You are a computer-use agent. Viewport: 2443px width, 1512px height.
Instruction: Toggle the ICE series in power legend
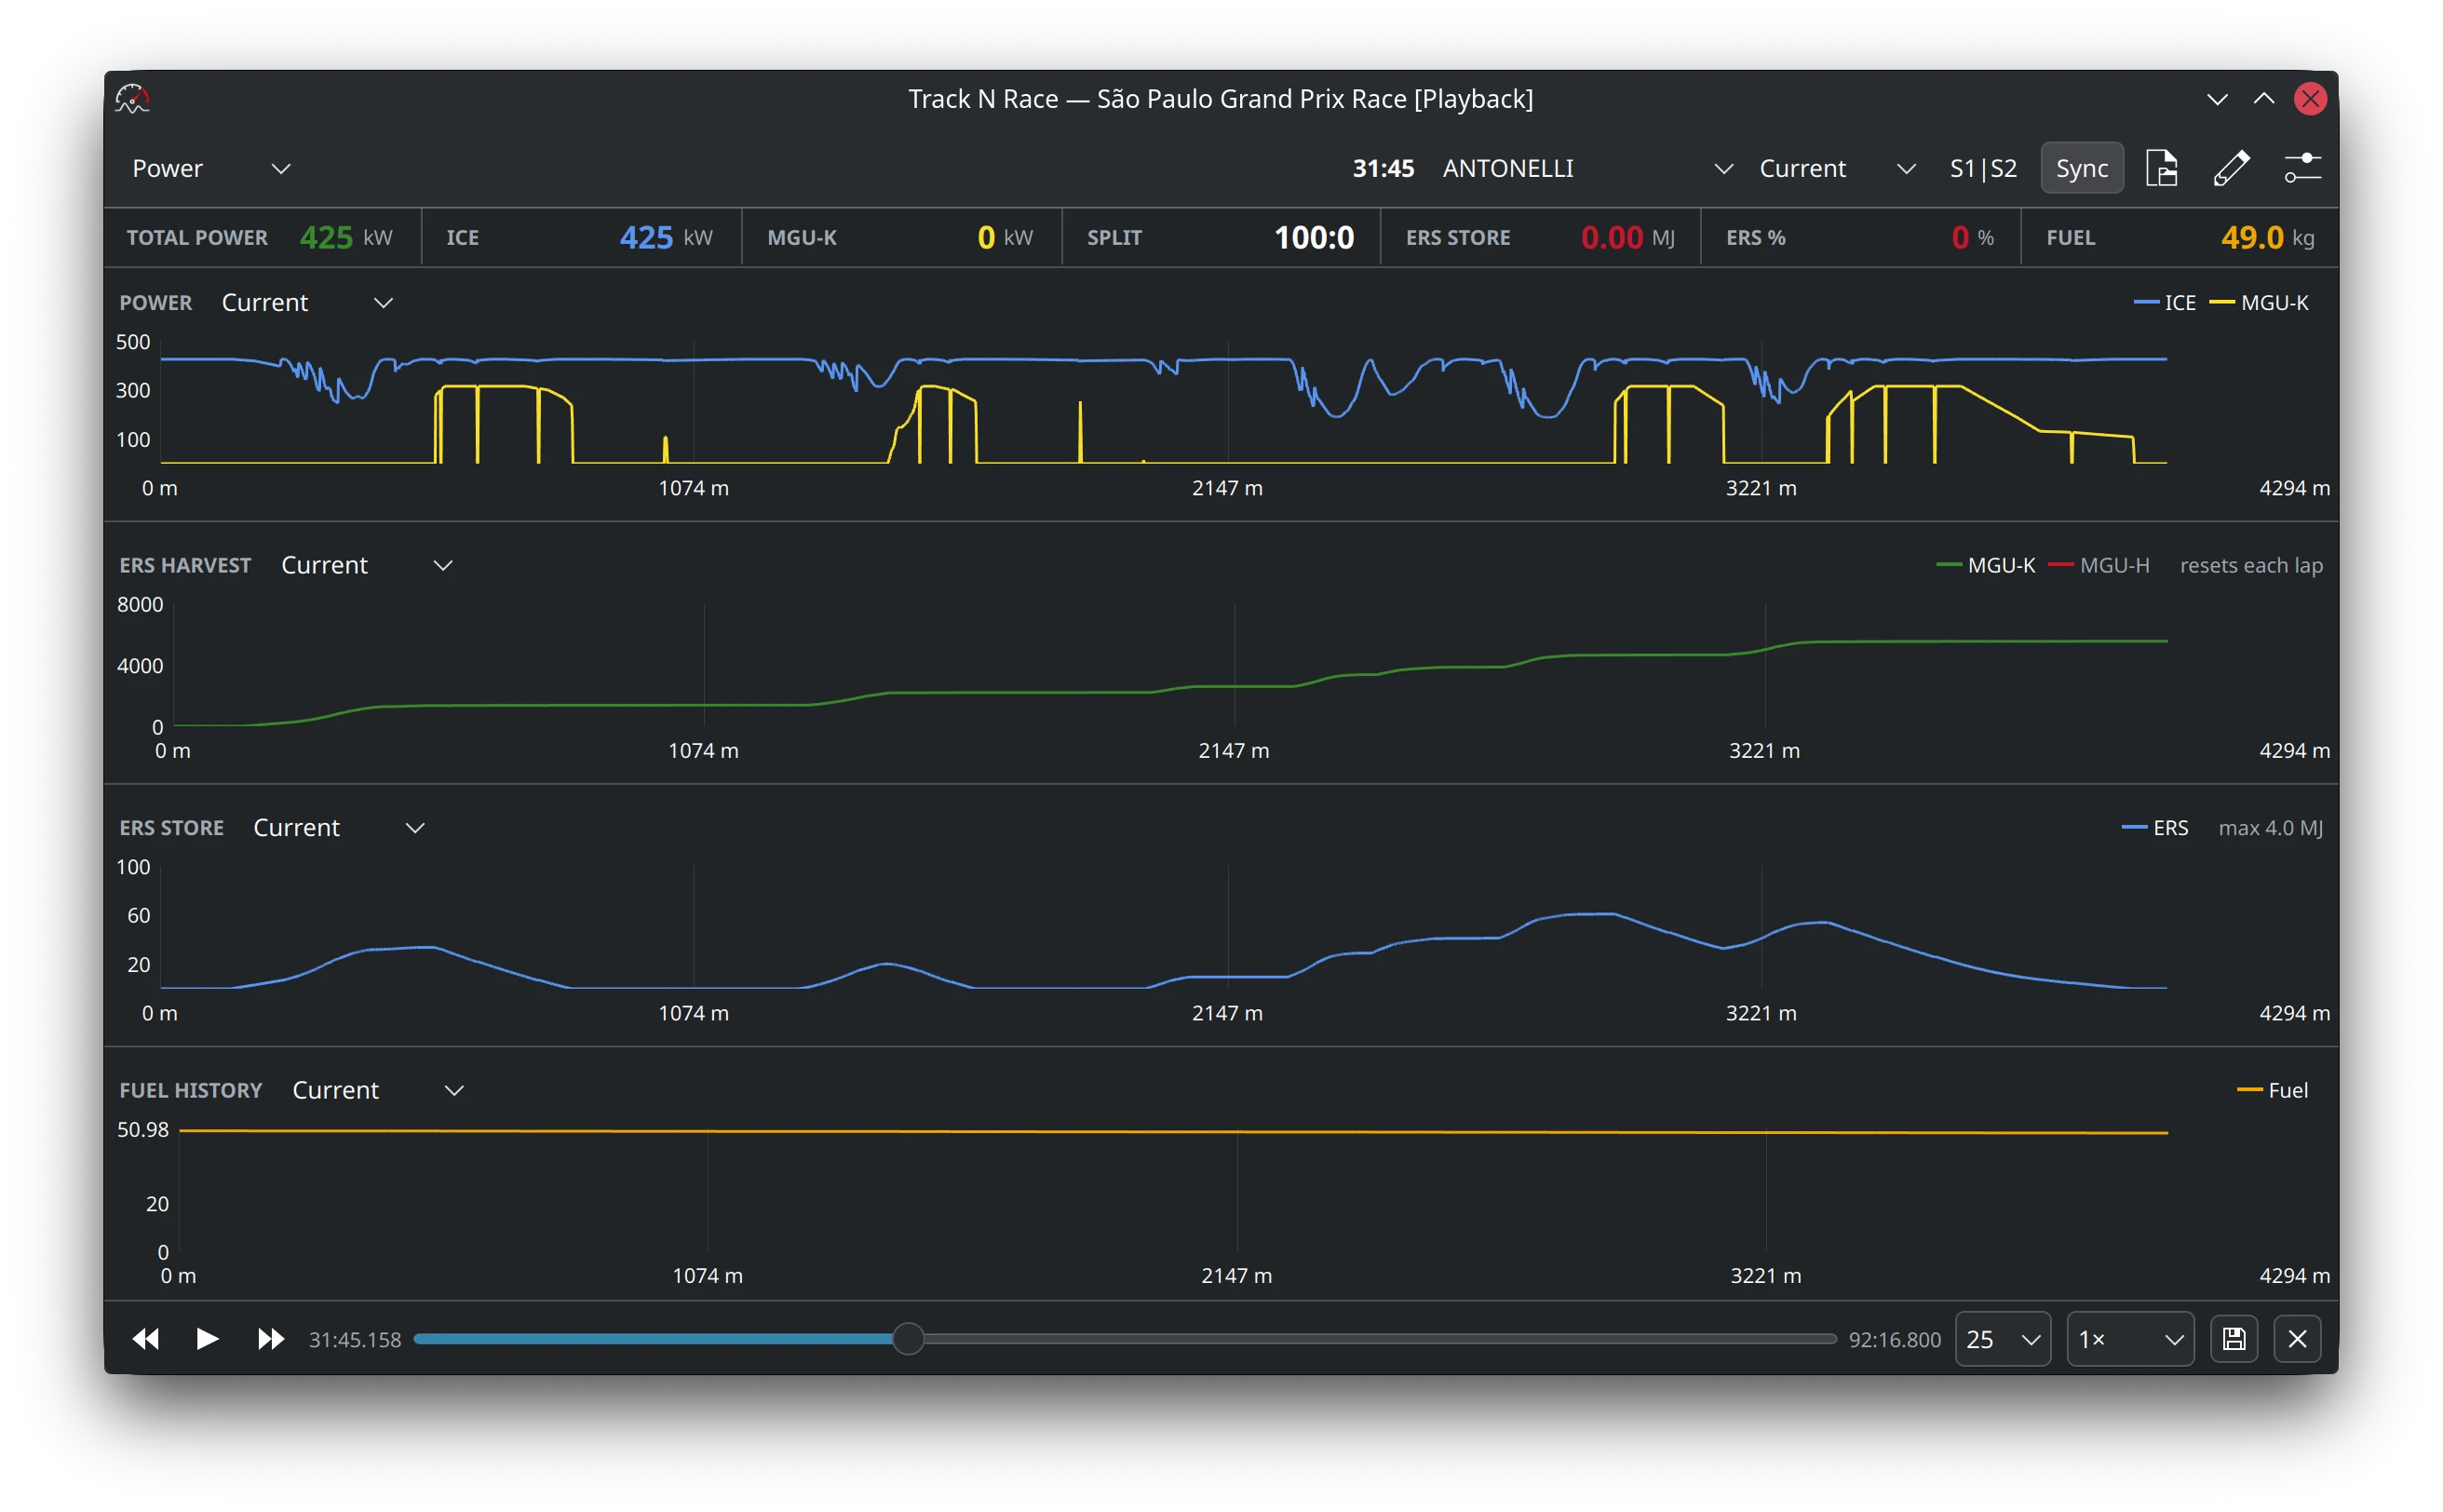tap(2164, 303)
